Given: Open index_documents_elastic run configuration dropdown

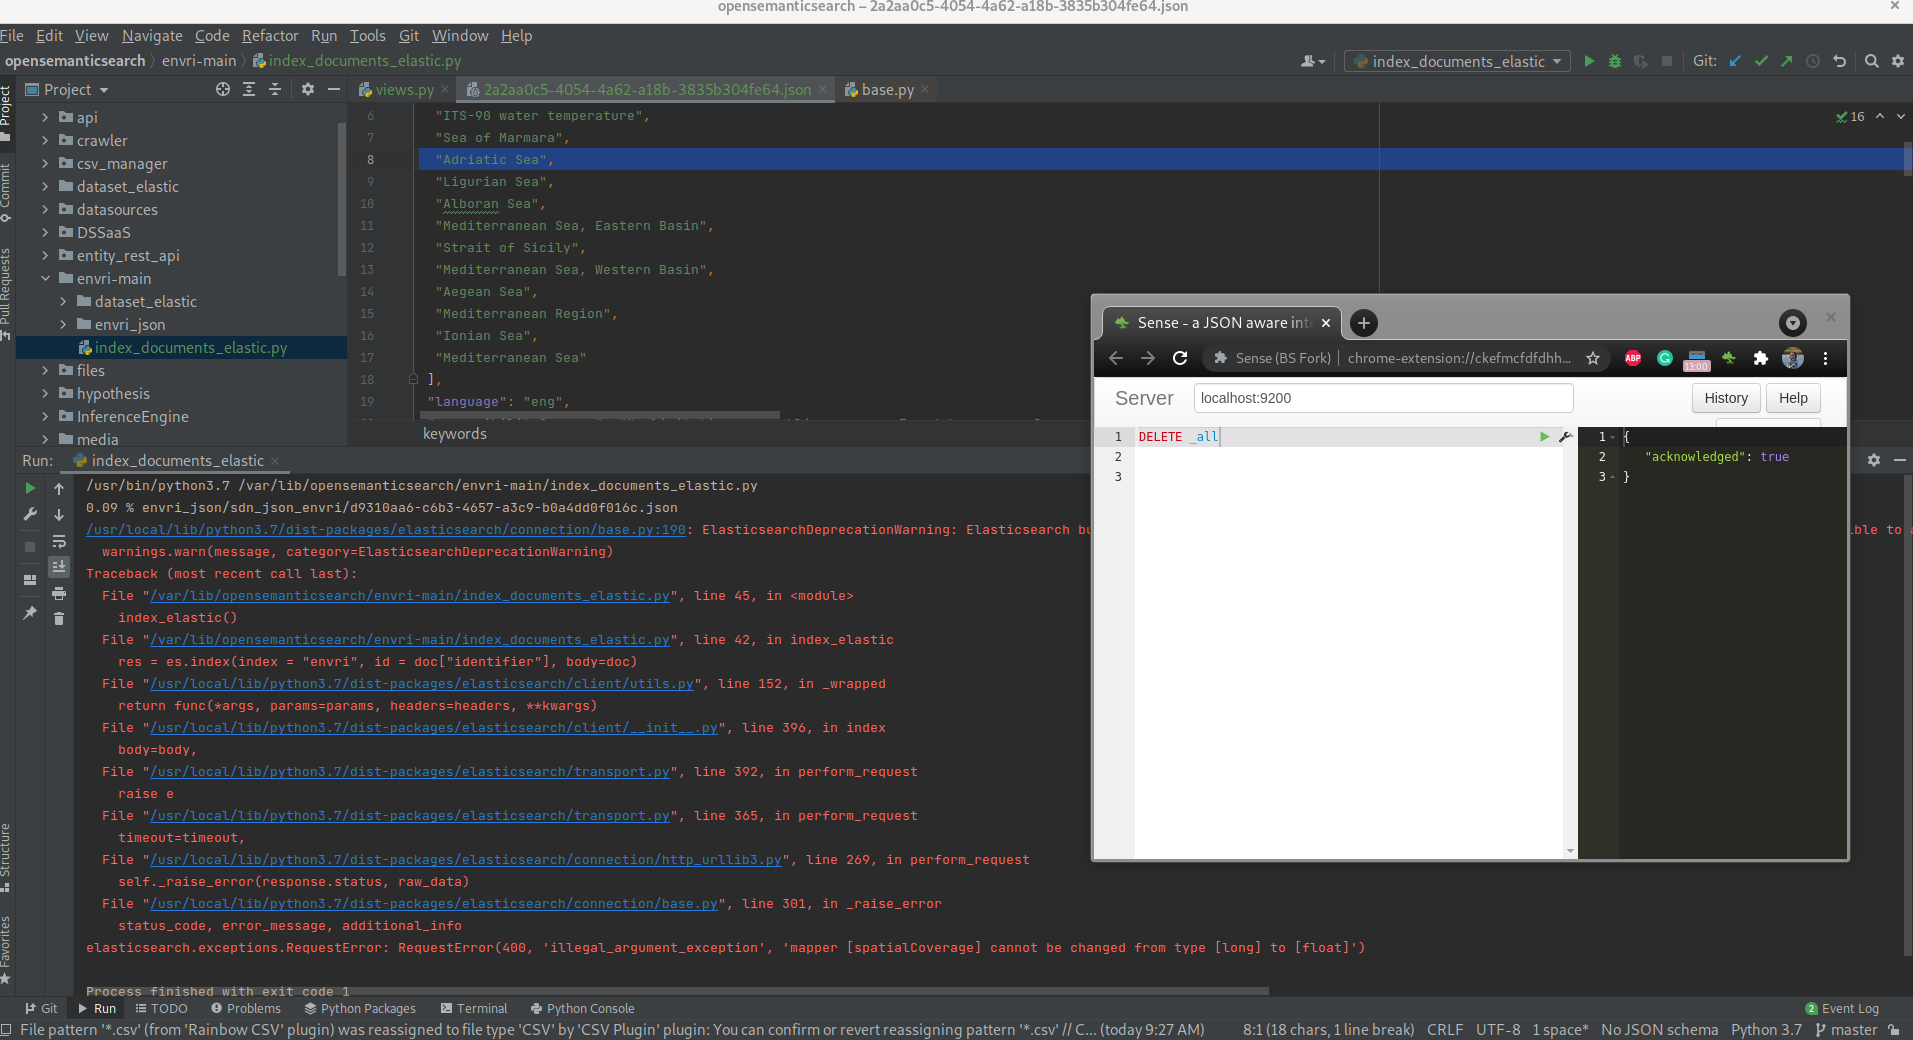Looking at the screenshot, I should click(x=1457, y=62).
